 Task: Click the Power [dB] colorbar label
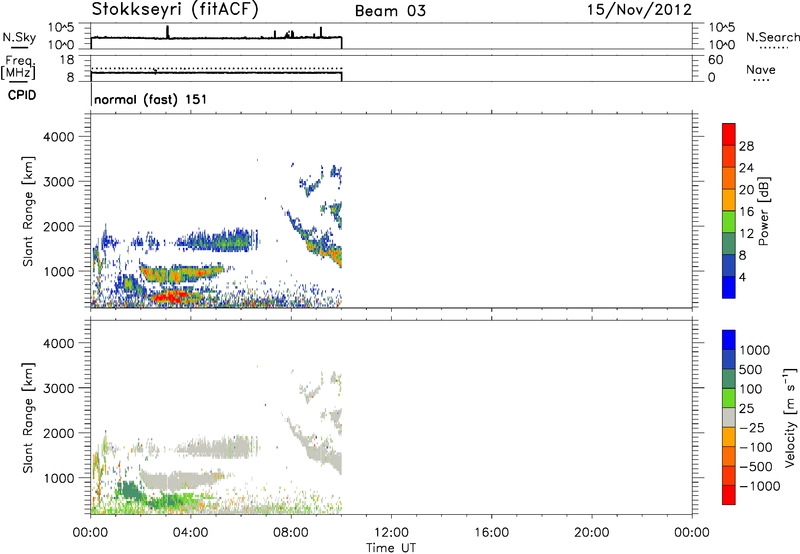(x=763, y=211)
